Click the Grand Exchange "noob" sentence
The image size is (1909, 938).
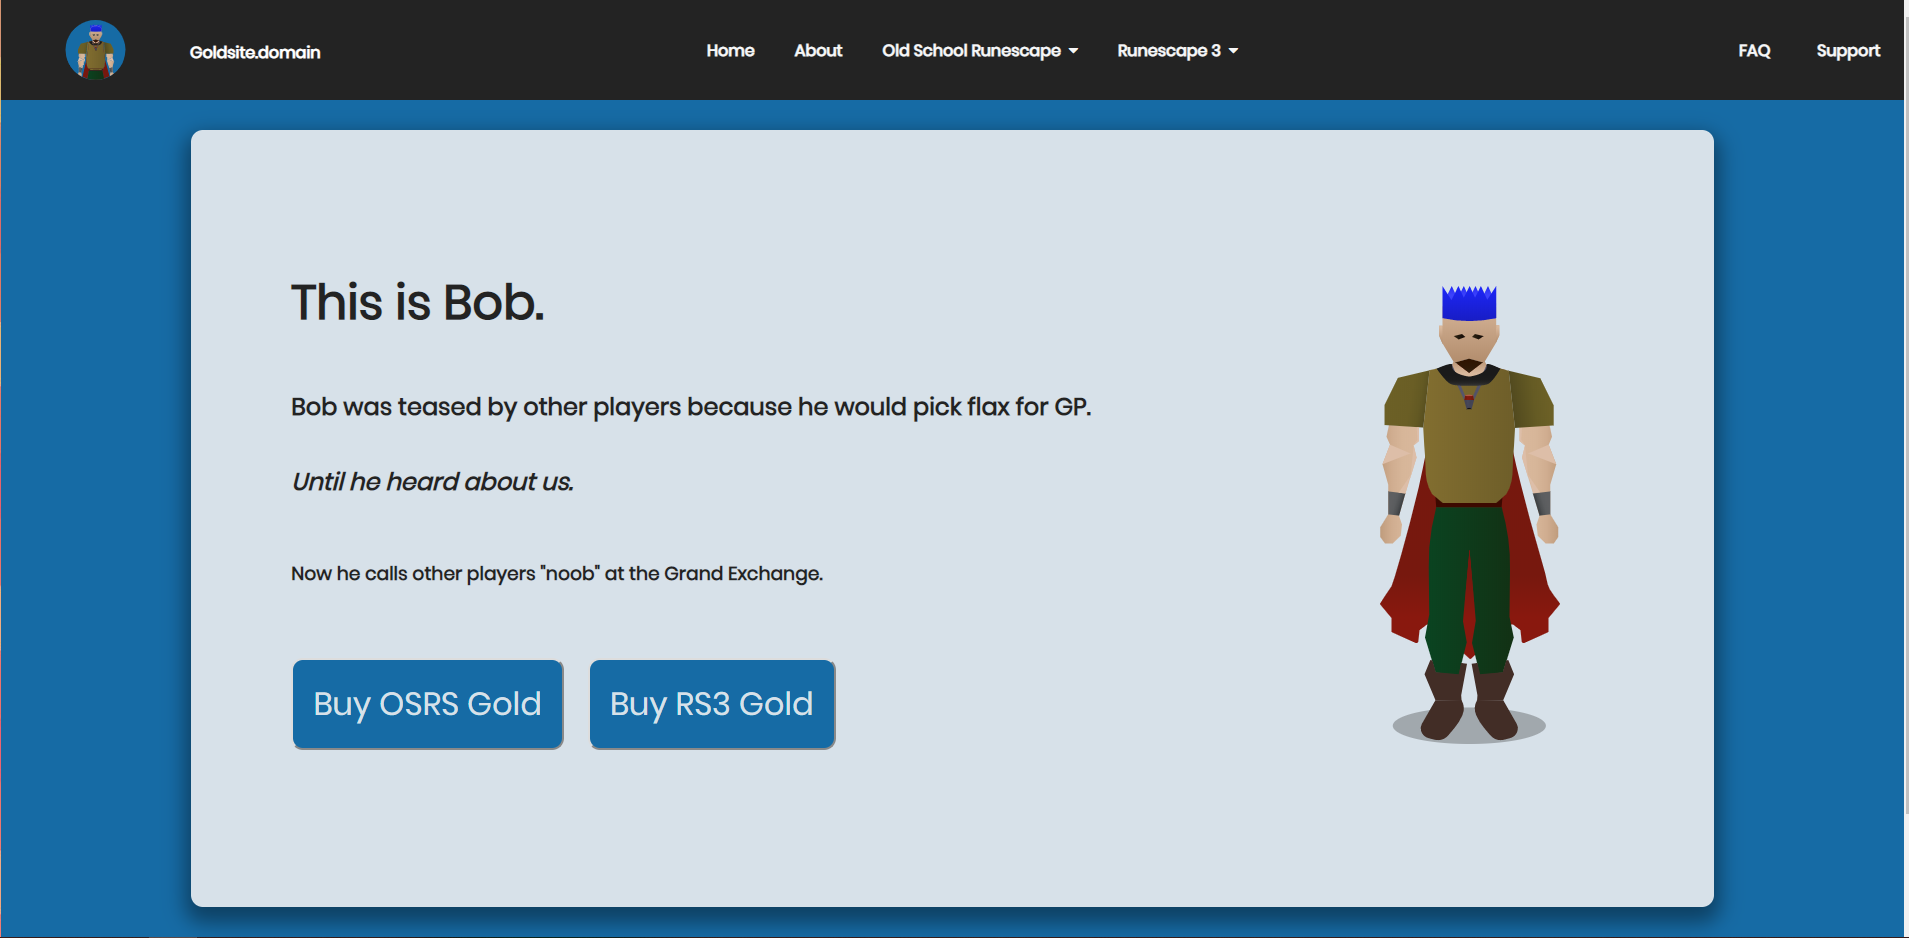[557, 574]
